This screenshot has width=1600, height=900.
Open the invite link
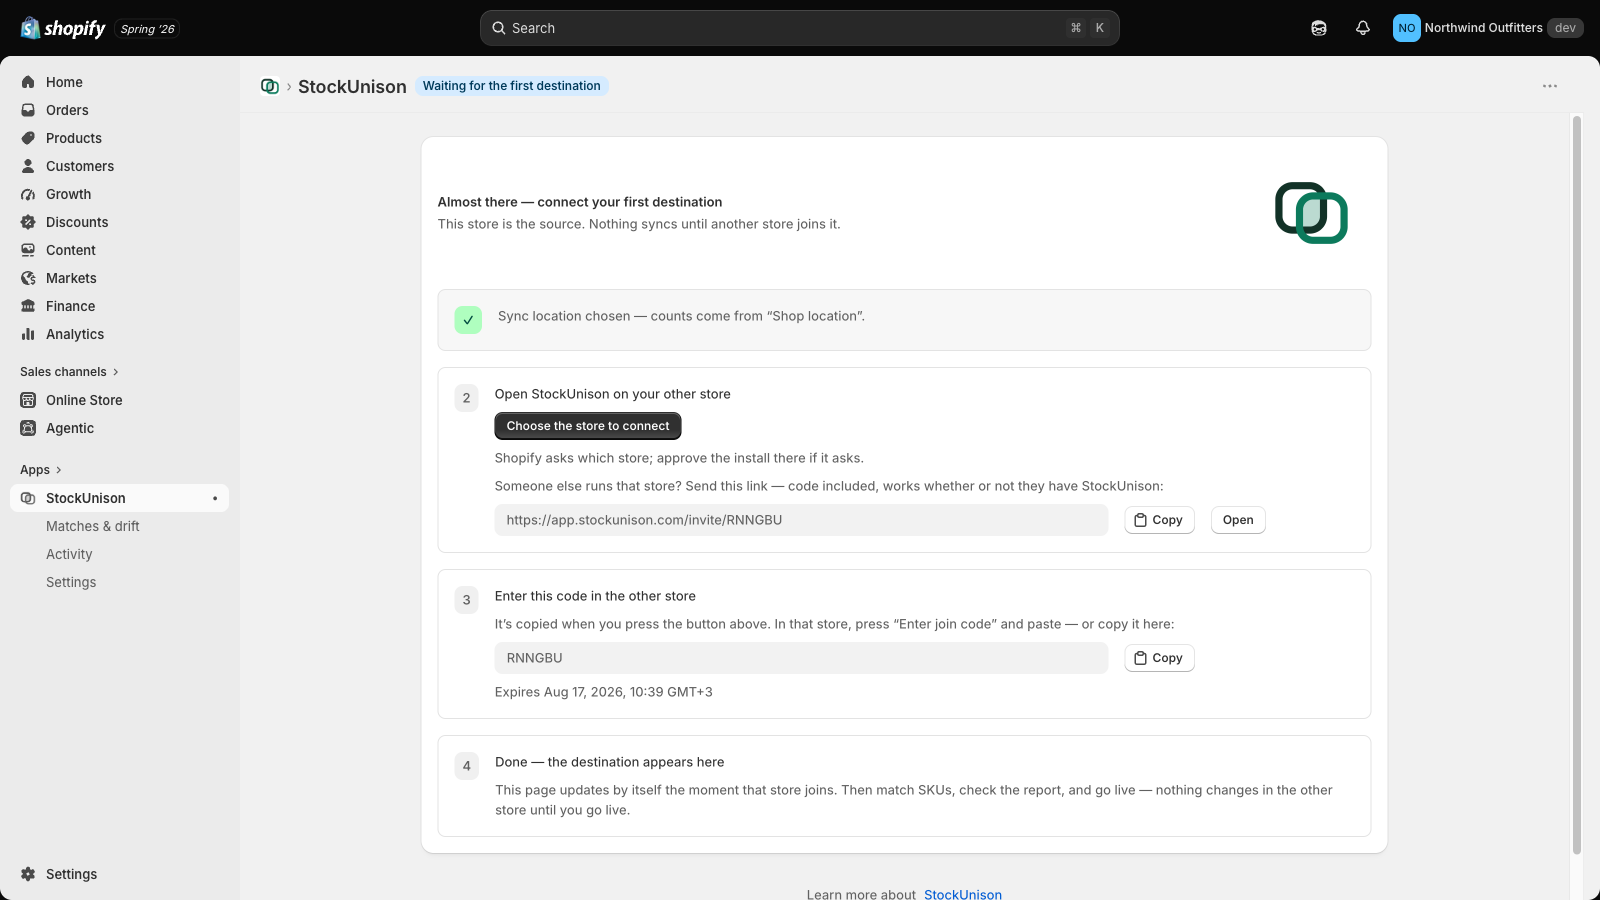point(1238,520)
